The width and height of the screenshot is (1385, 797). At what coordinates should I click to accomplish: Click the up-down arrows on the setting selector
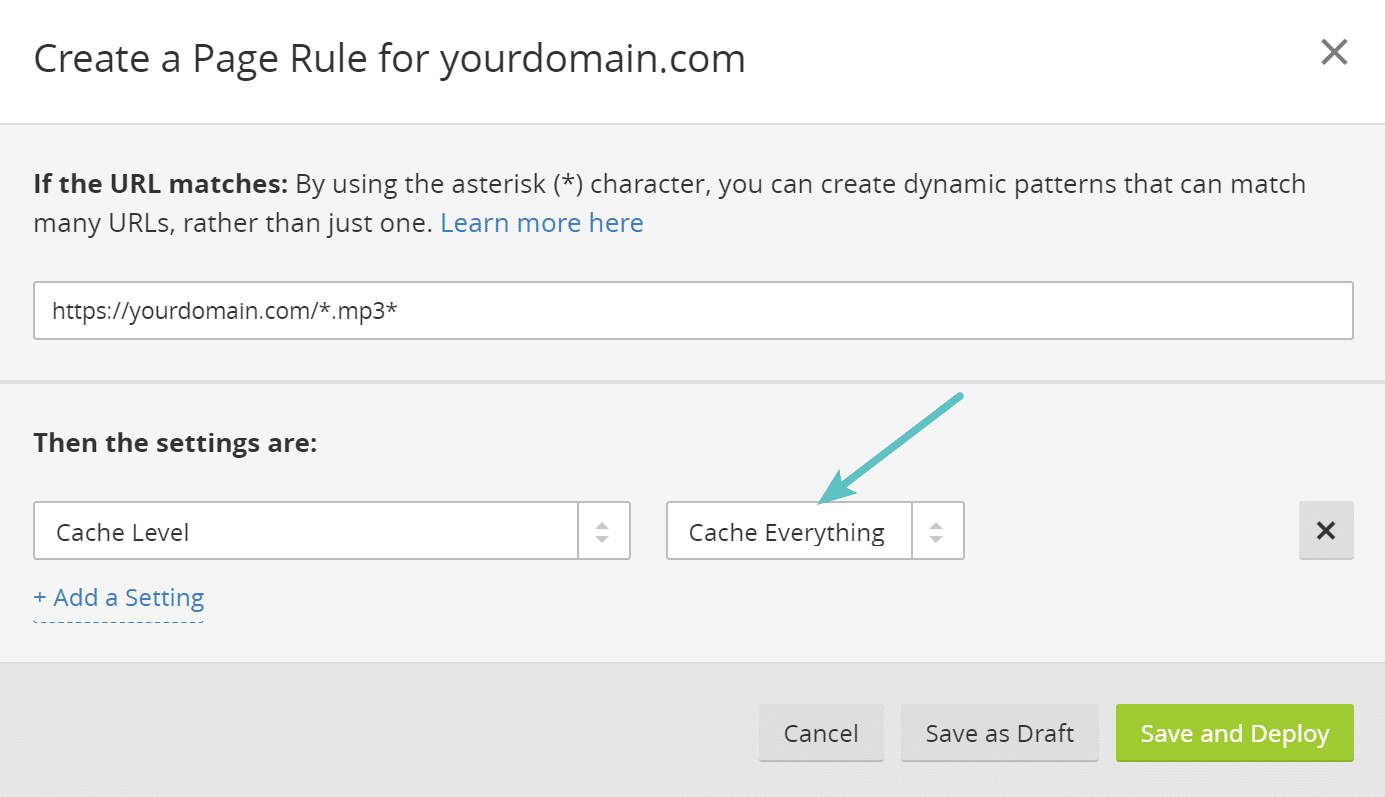(x=603, y=530)
